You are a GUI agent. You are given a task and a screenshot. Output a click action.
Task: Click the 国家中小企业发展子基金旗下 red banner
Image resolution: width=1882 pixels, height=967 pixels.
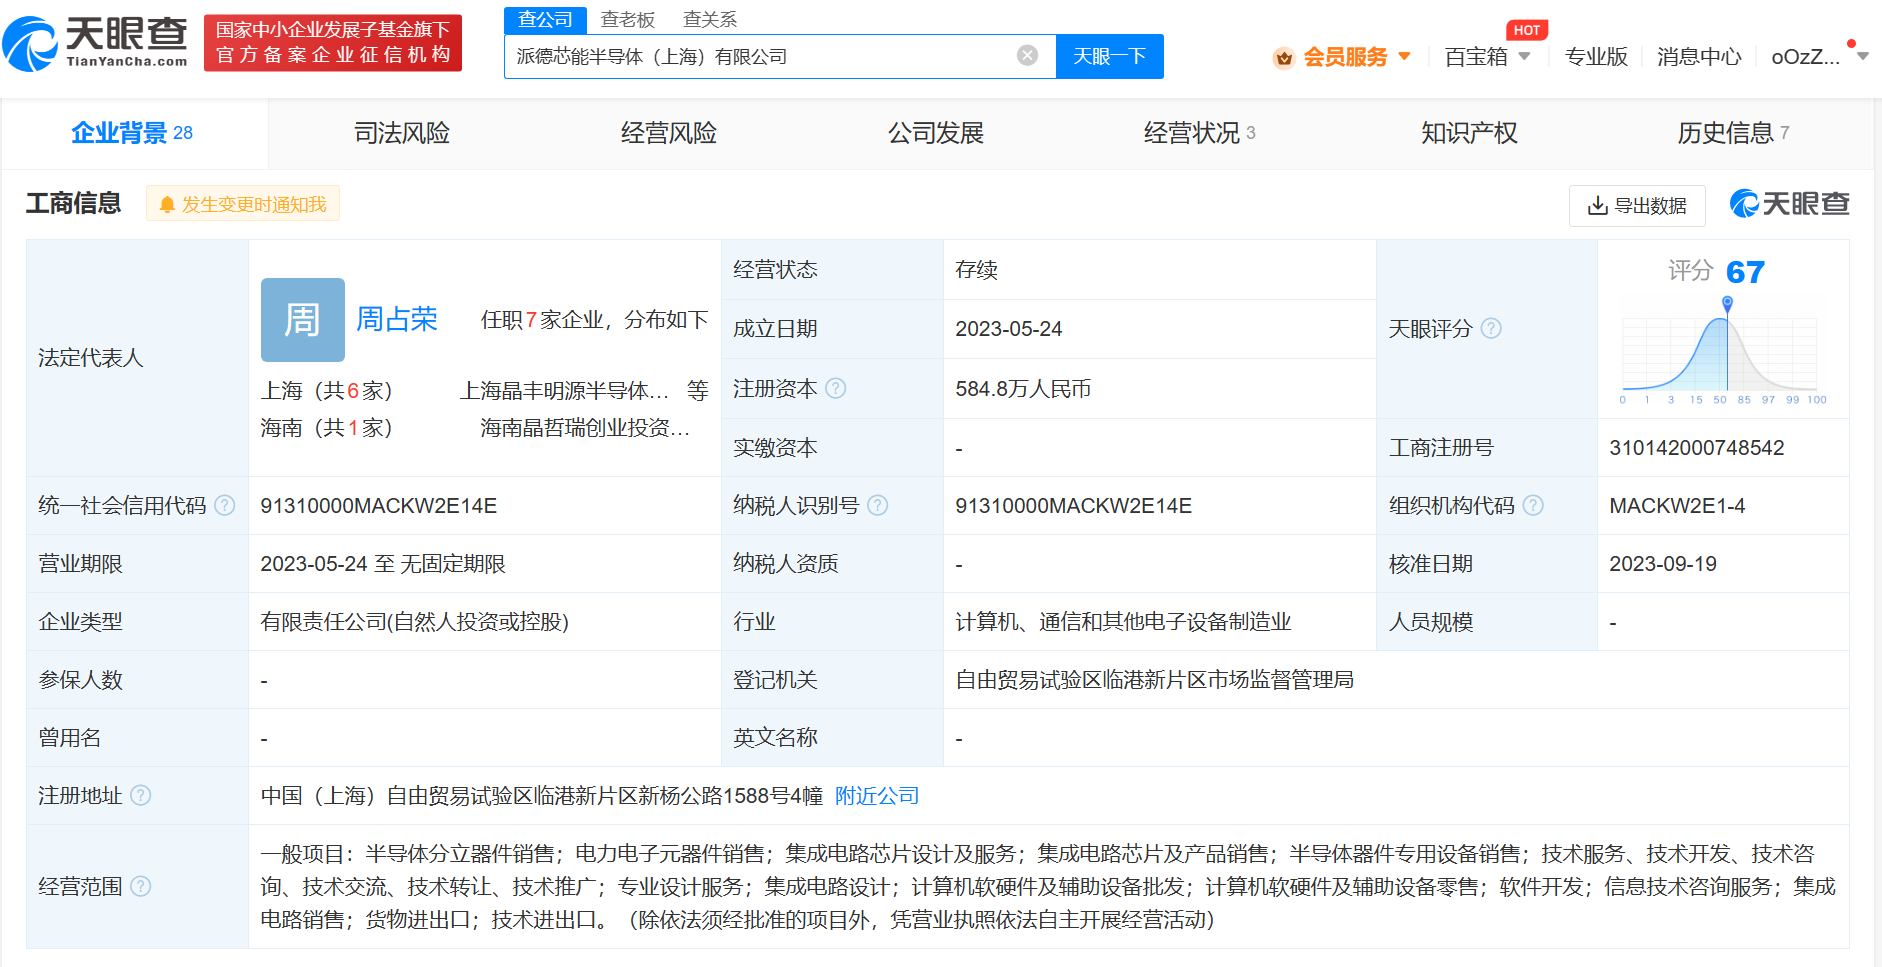pos(333,43)
